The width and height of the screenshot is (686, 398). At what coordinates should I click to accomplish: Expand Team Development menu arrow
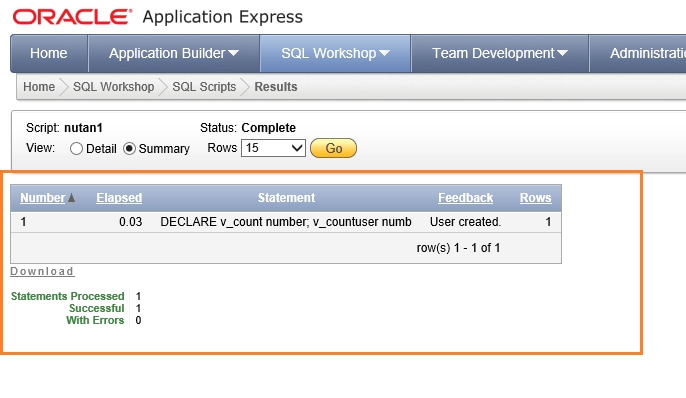[562, 53]
